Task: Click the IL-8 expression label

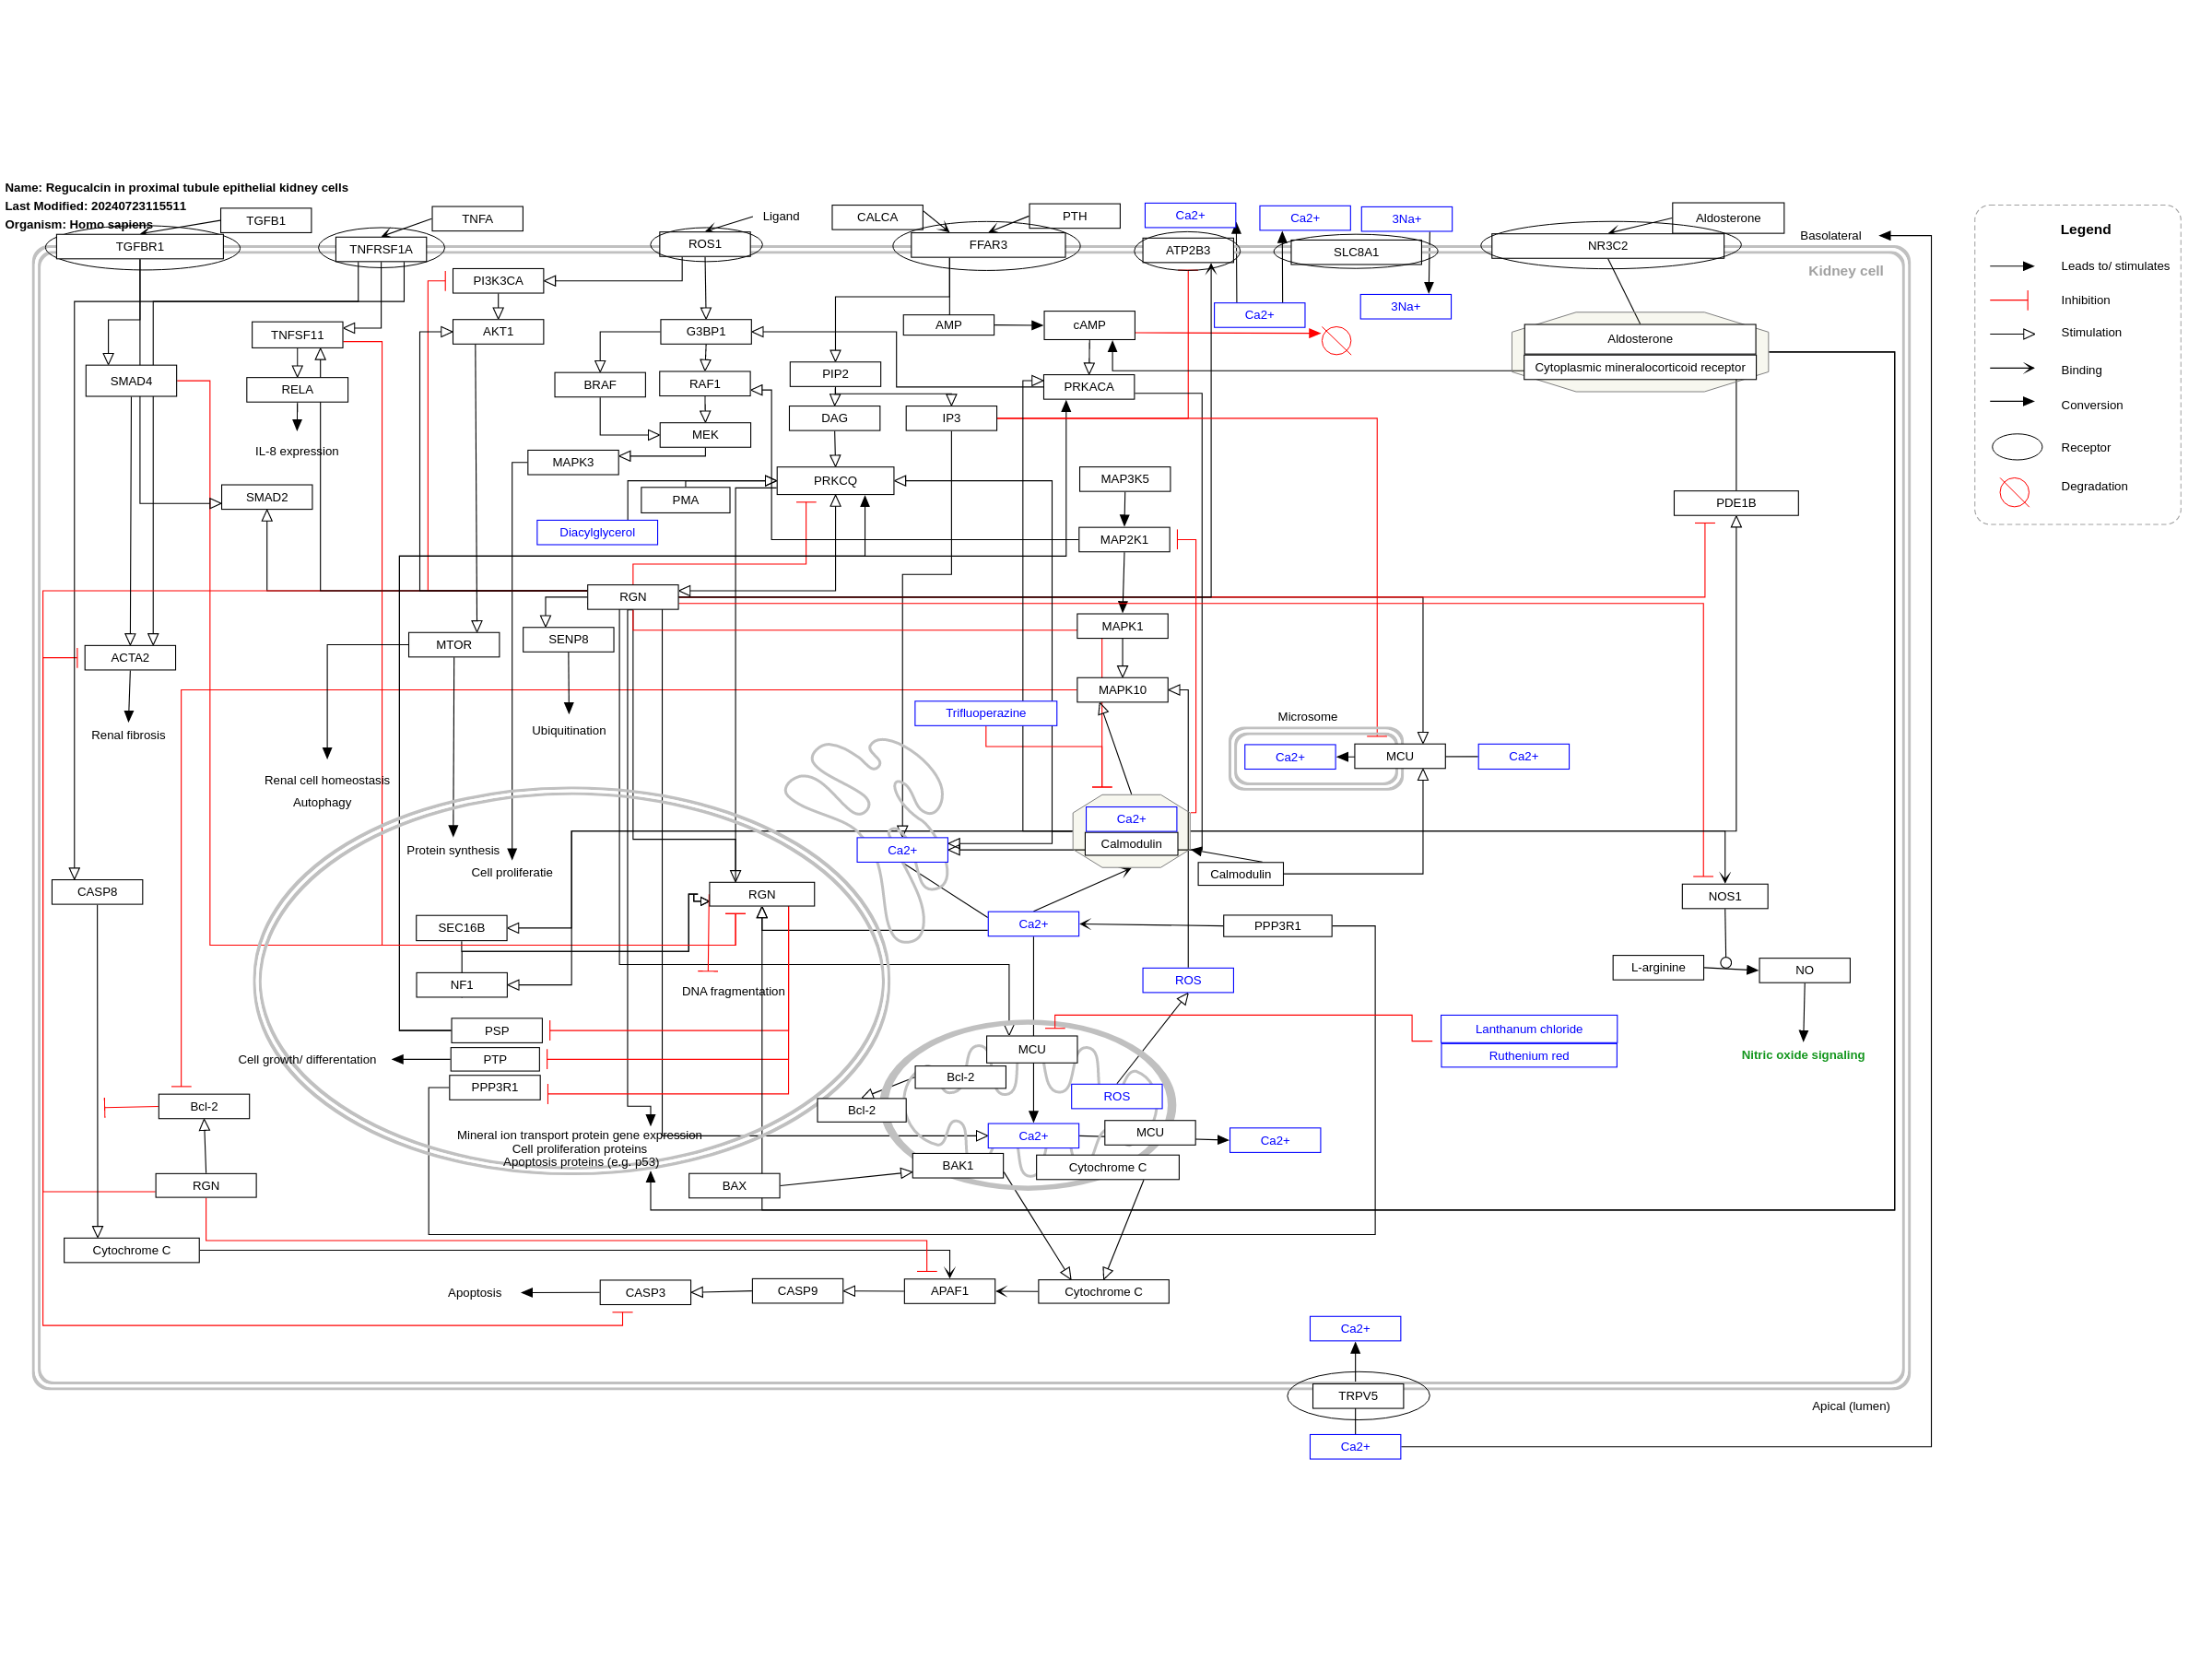Action: [x=297, y=452]
